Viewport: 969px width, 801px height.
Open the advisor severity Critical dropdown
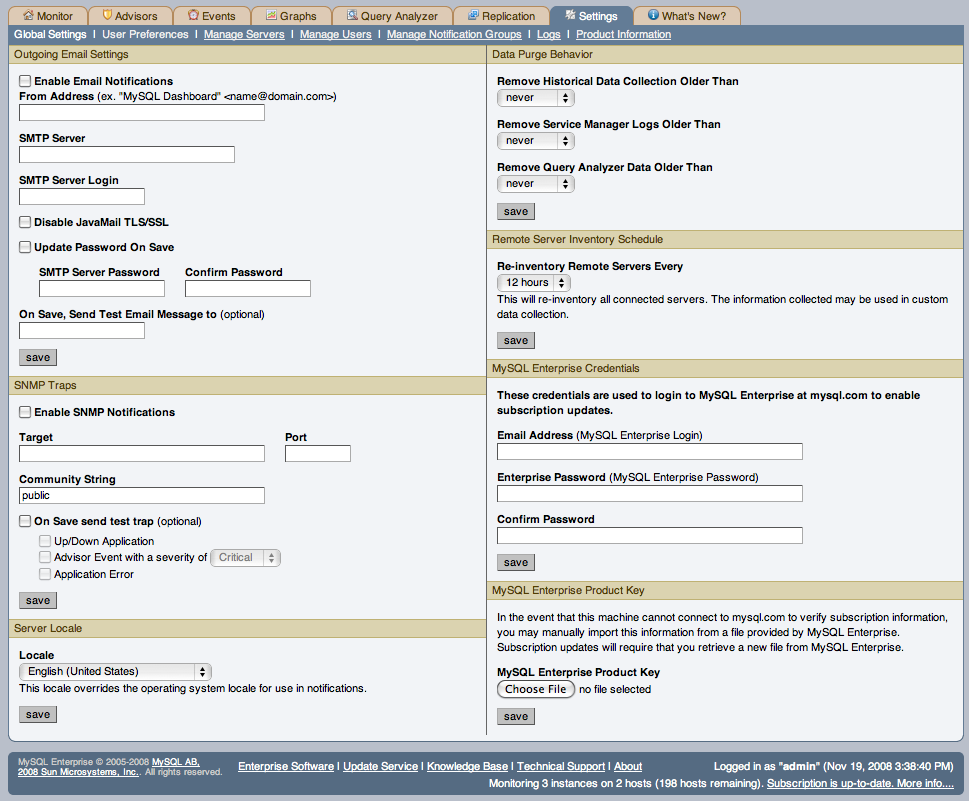tap(245, 557)
